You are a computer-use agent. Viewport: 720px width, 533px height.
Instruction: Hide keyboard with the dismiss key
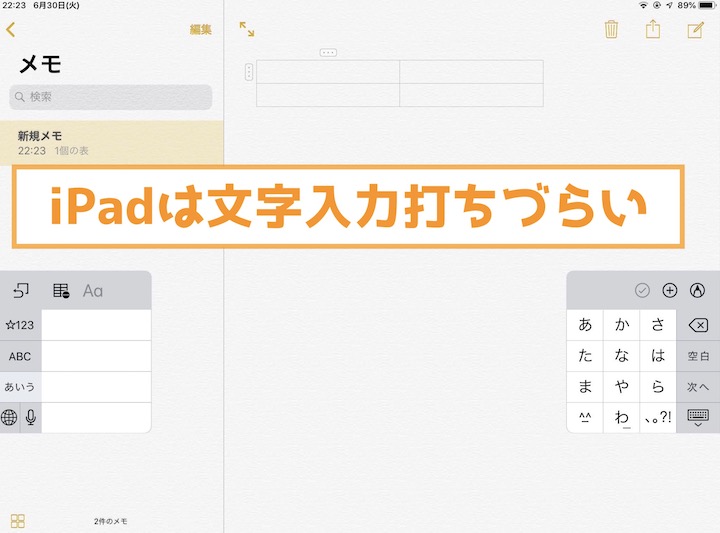pos(698,418)
